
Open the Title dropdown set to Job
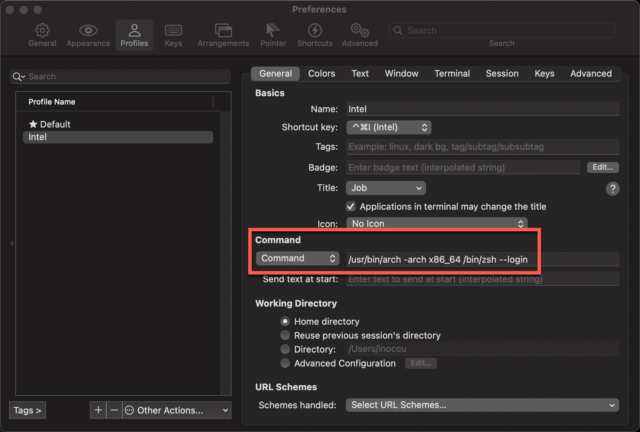(385, 188)
